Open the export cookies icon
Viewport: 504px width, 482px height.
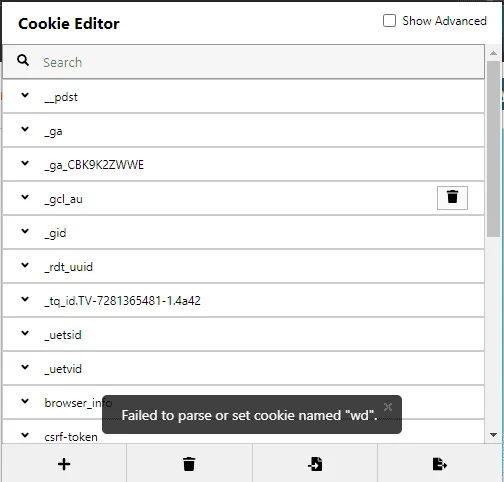[x=439, y=464]
